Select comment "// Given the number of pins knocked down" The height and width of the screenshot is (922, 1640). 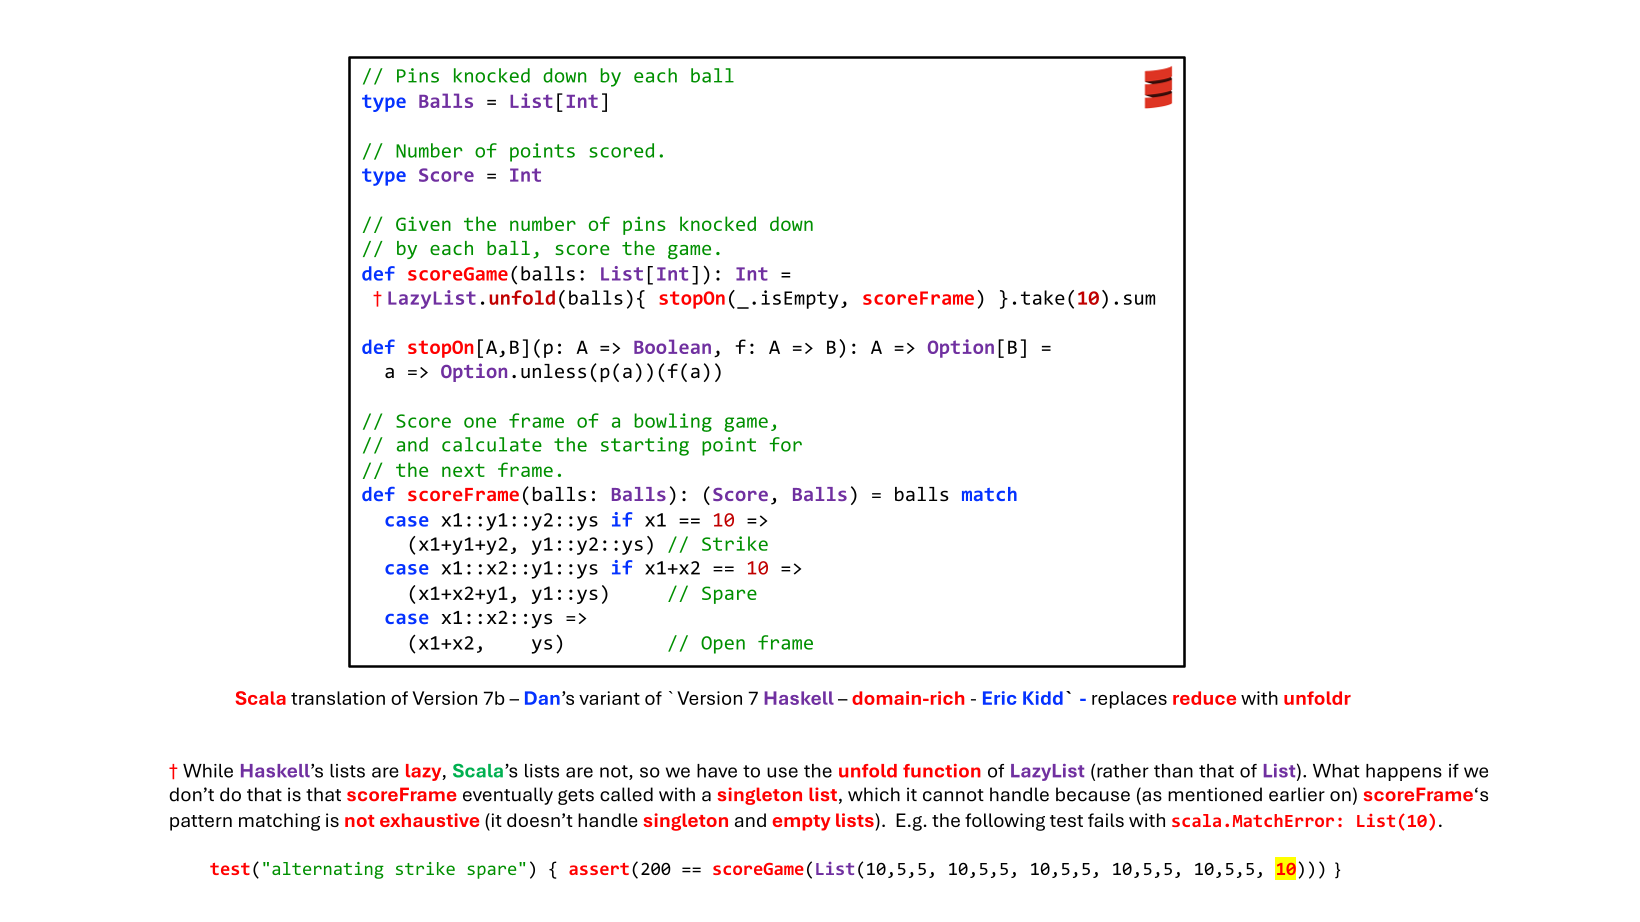pos(588,225)
